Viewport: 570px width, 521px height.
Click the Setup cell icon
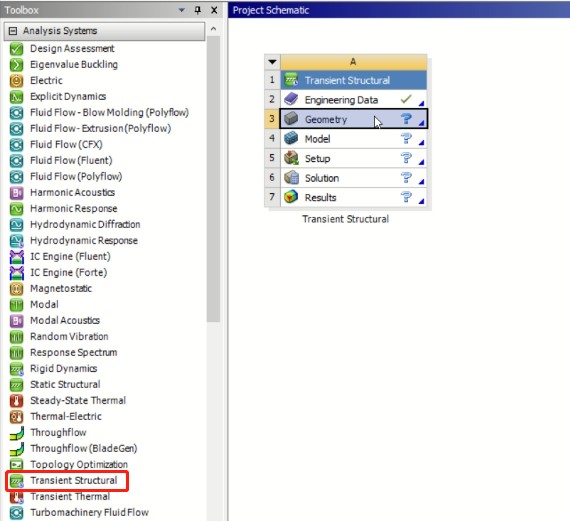pos(291,158)
